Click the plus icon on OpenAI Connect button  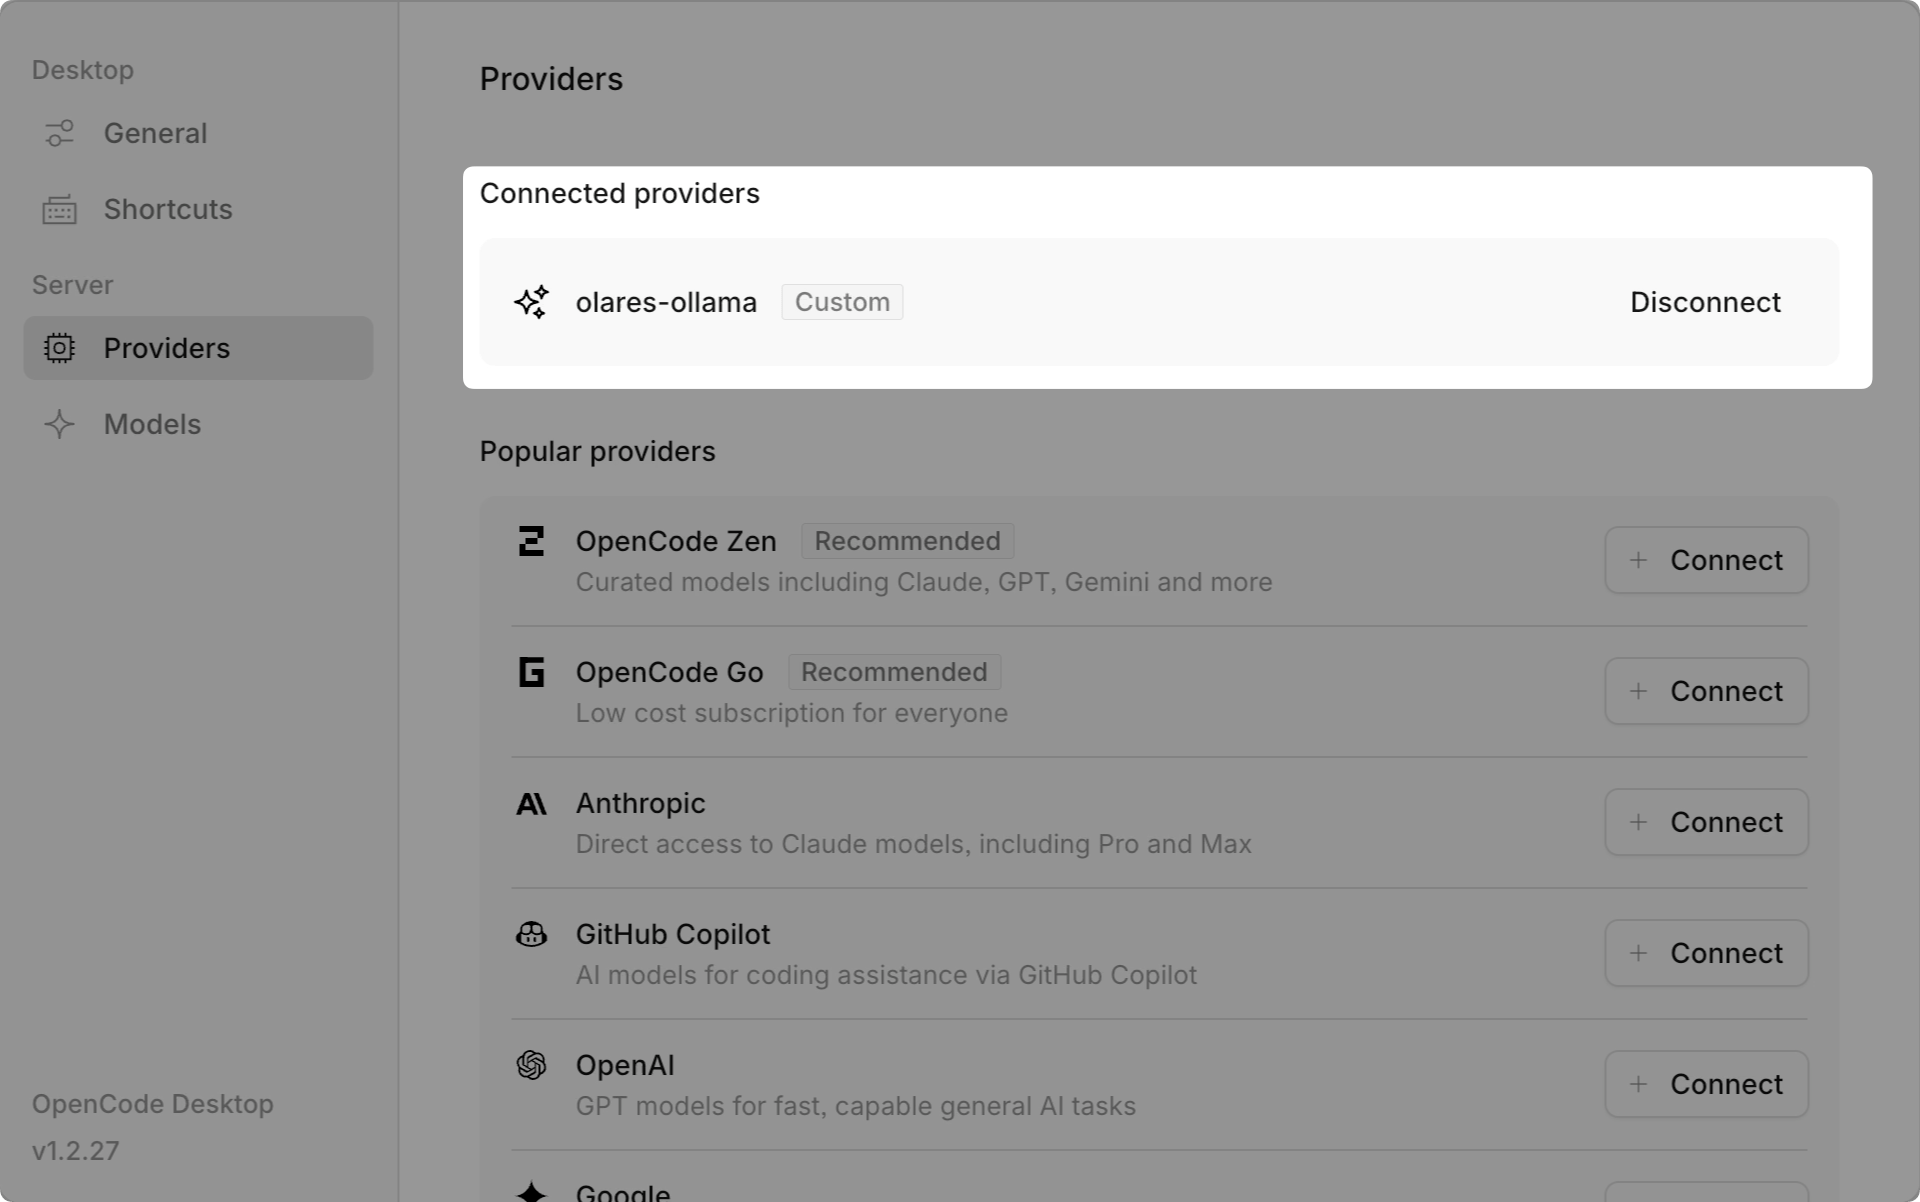pyautogui.click(x=1639, y=1084)
